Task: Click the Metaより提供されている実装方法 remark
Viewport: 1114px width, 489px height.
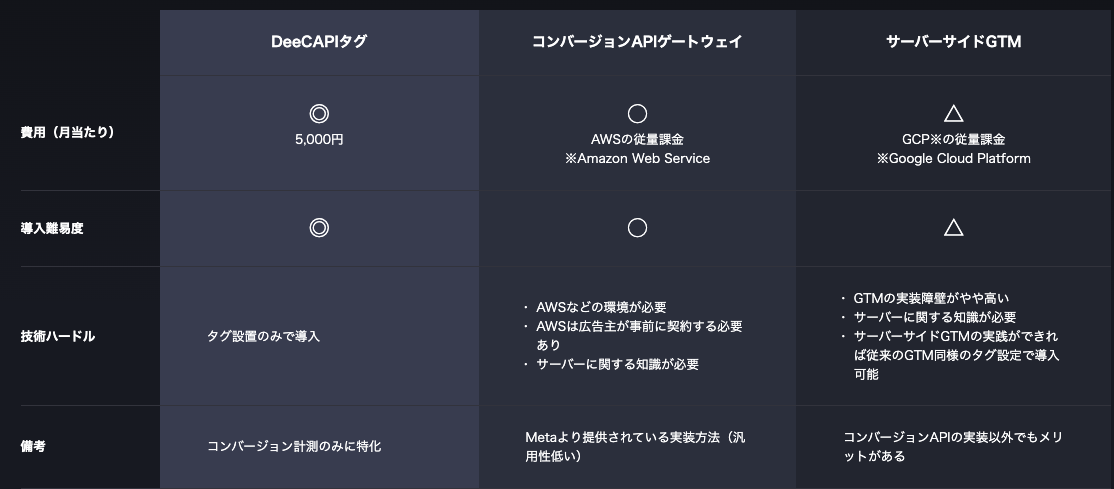Action: [635, 437]
